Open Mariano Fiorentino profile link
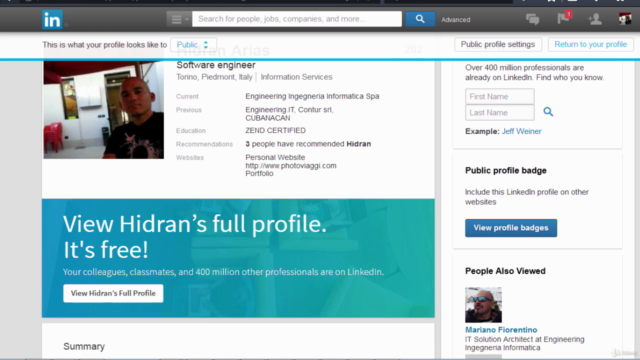Image resolution: width=640 pixels, height=360 pixels. click(x=501, y=330)
